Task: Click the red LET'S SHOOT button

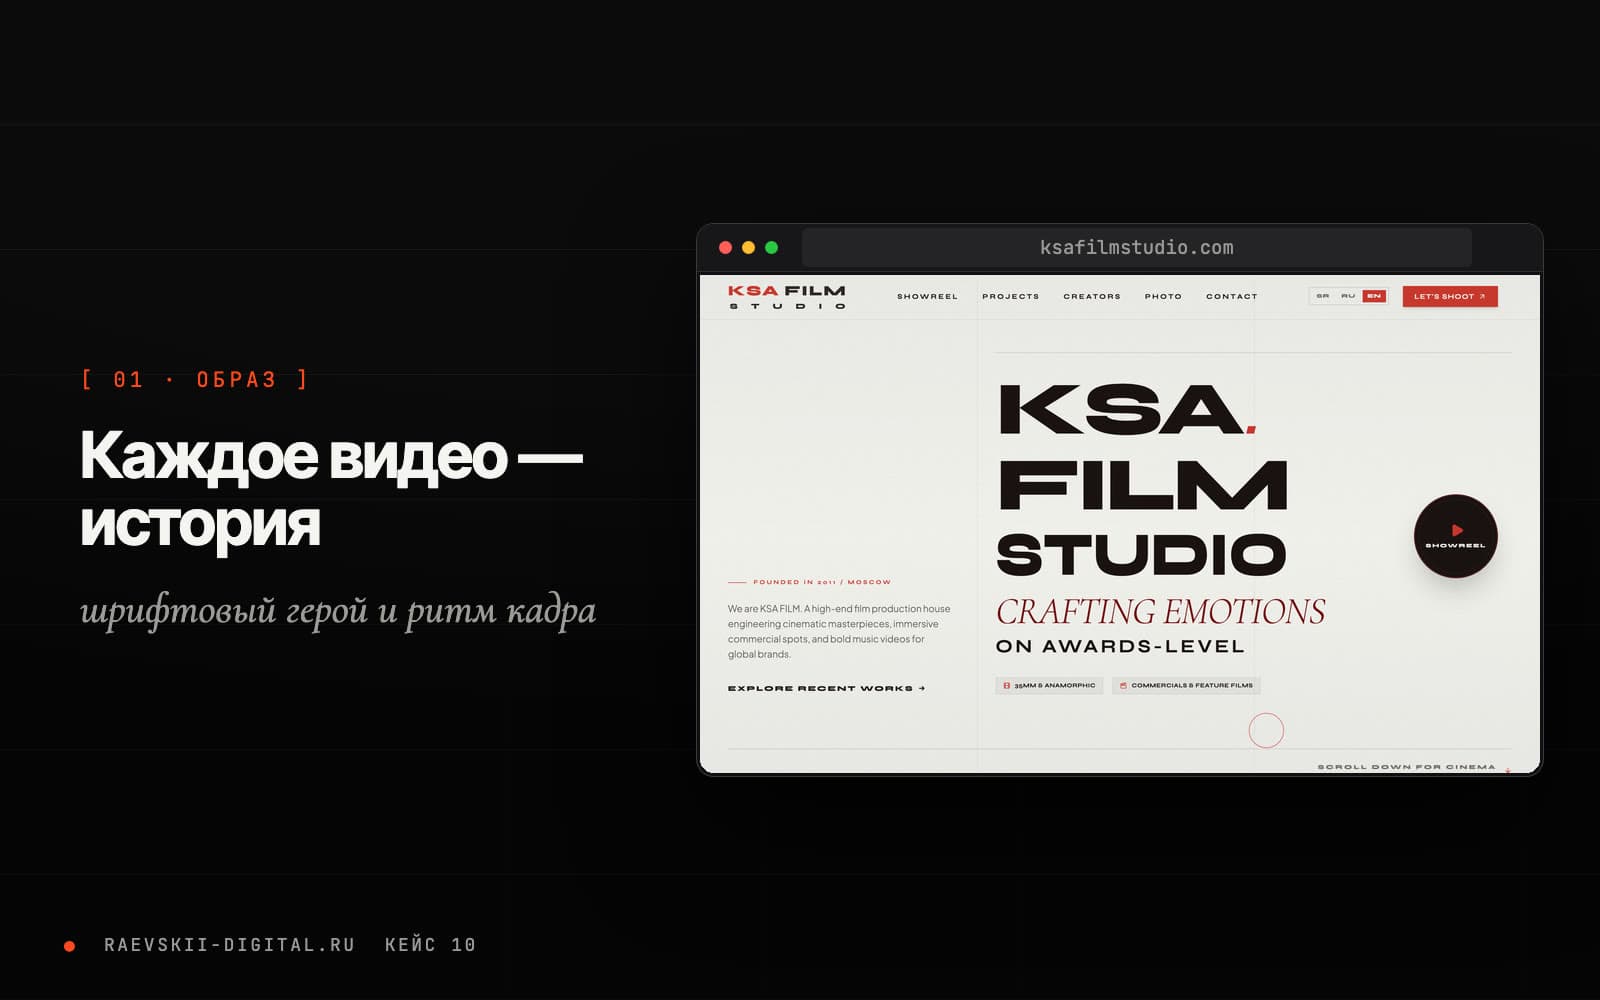Action: [1450, 296]
